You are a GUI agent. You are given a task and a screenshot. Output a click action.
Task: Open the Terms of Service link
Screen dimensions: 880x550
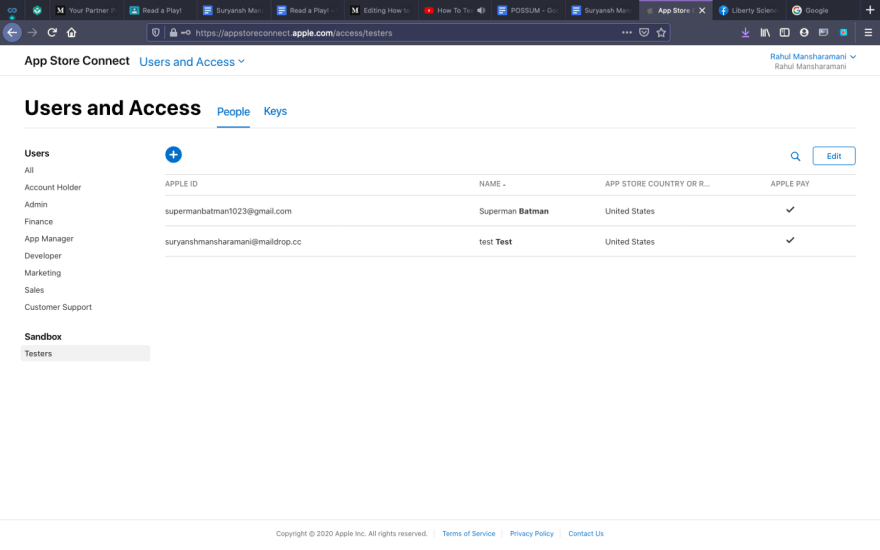tap(469, 534)
